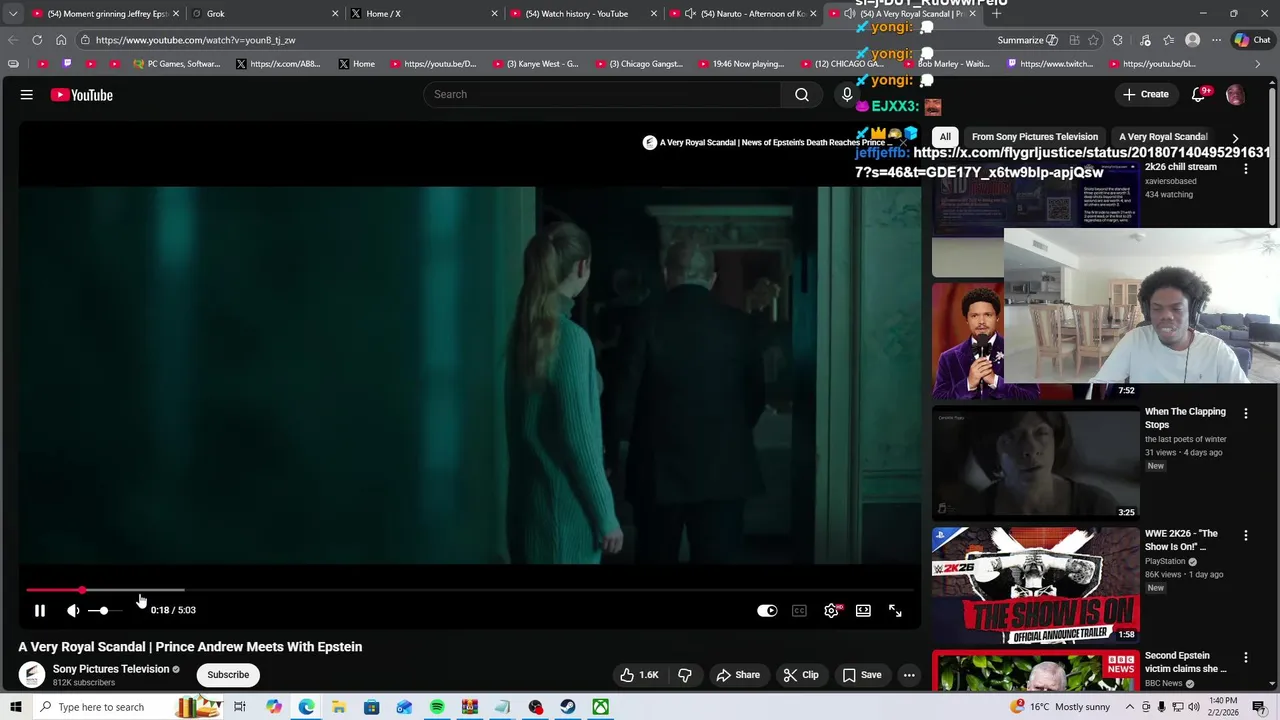
Task: Open the YouTube guide hamburger menu
Action: click(27, 95)
